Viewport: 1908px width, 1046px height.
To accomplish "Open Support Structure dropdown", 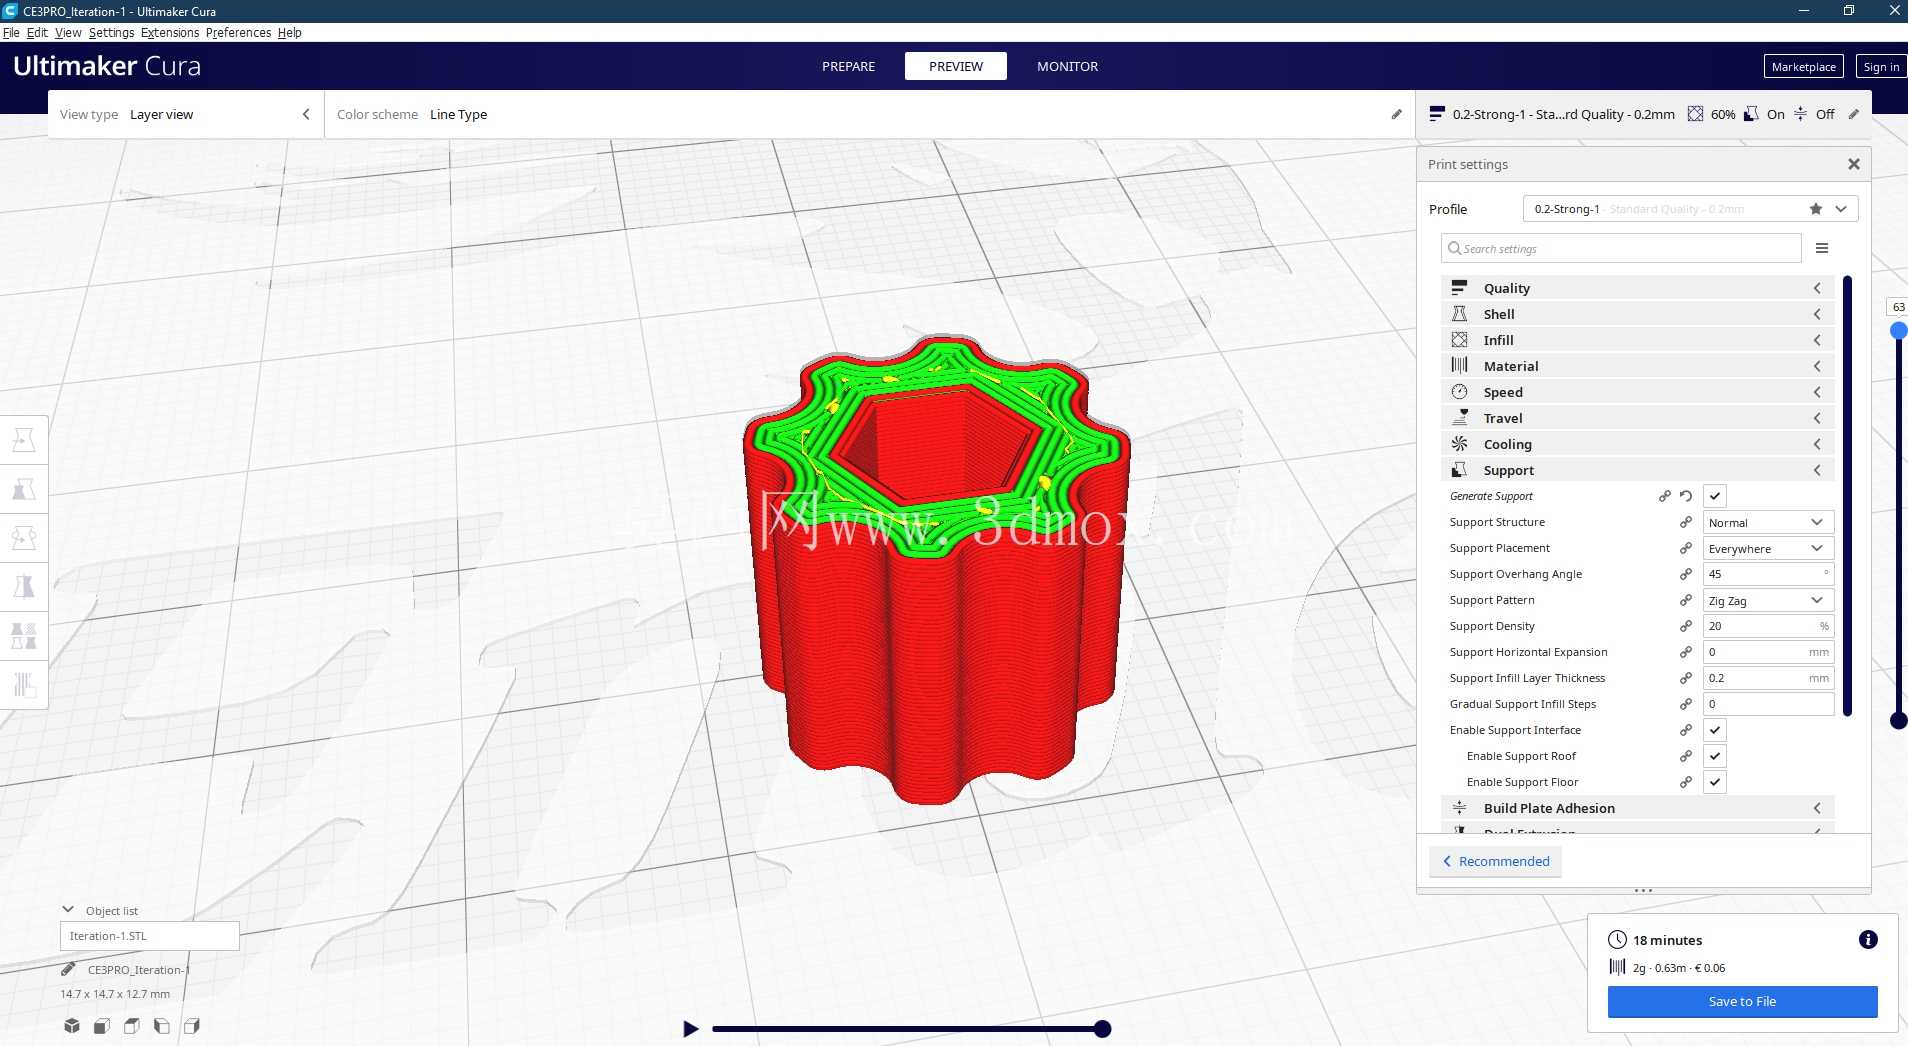I will 1768,522.
